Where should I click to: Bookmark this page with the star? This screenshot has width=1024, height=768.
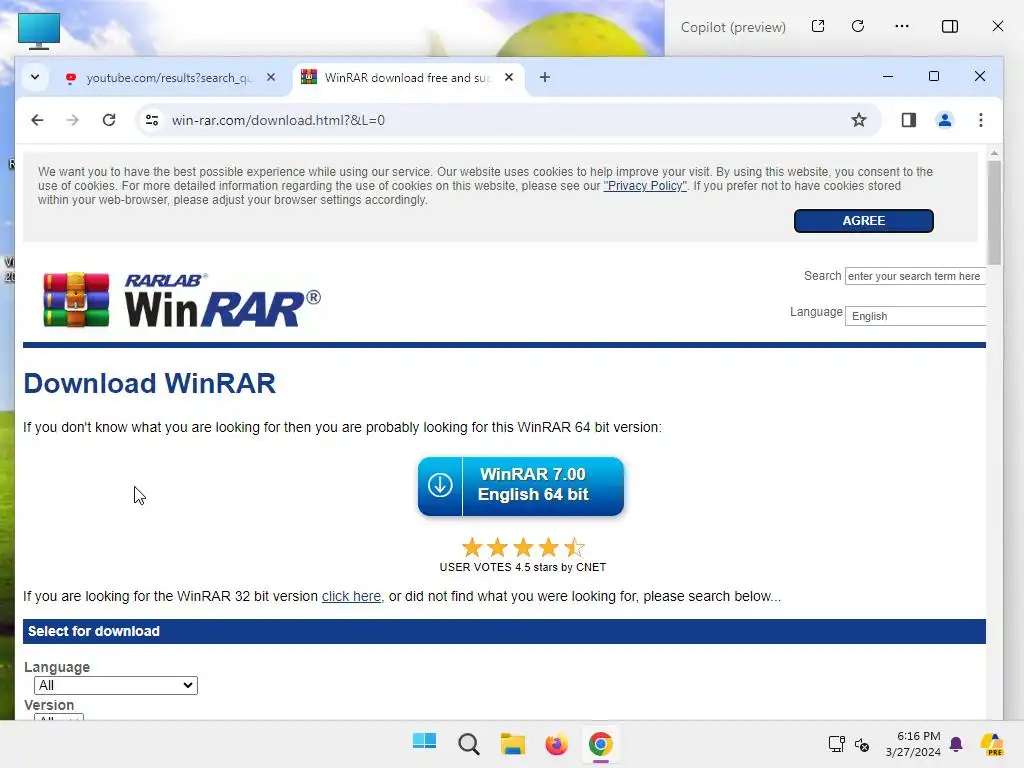(859, 120)
